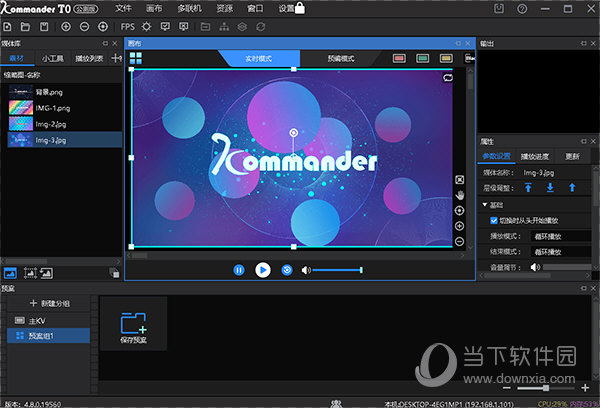Click the grayed refresh sync icon

(261, 27)
